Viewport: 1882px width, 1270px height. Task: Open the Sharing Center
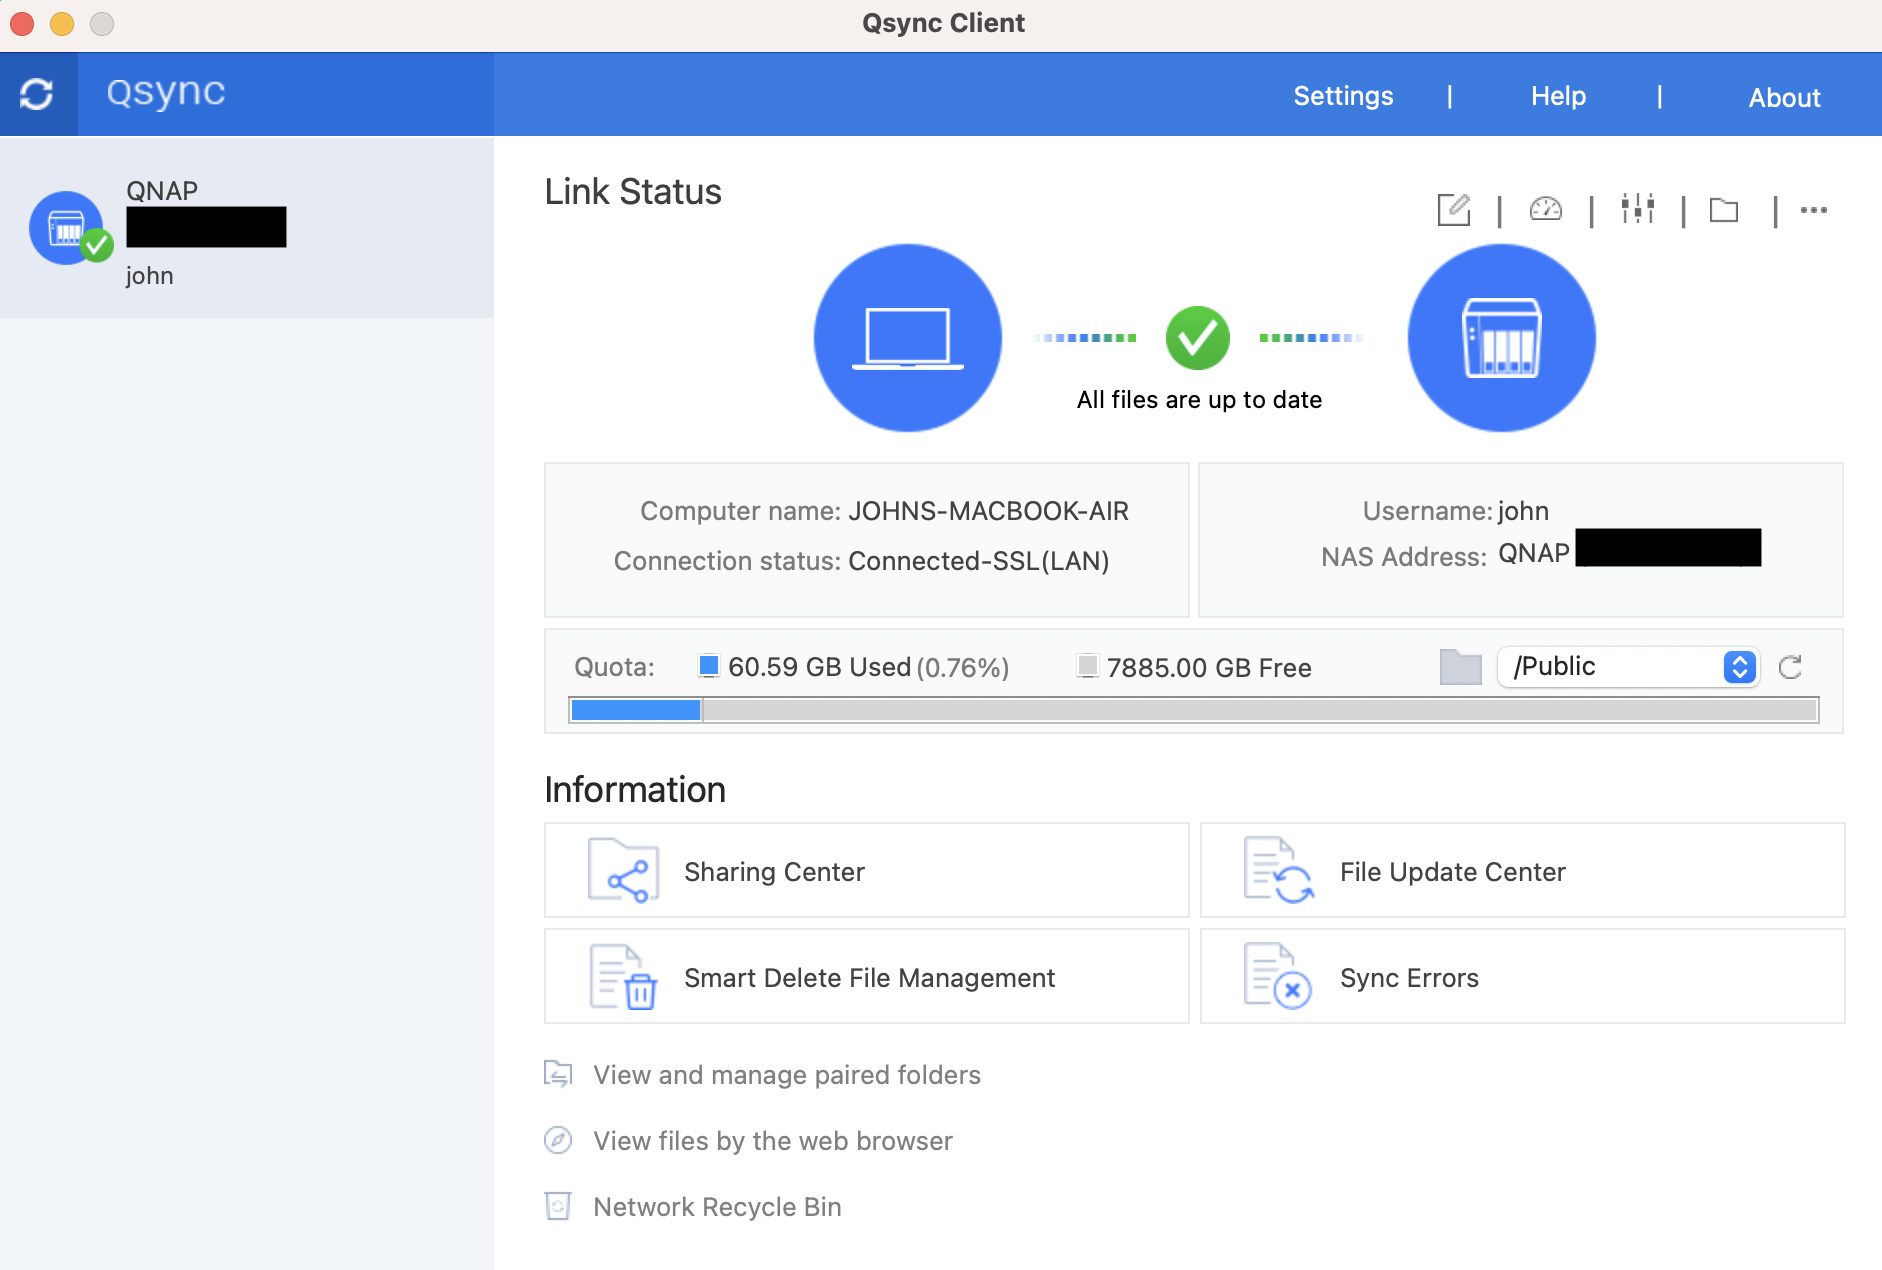pos(773,871)
